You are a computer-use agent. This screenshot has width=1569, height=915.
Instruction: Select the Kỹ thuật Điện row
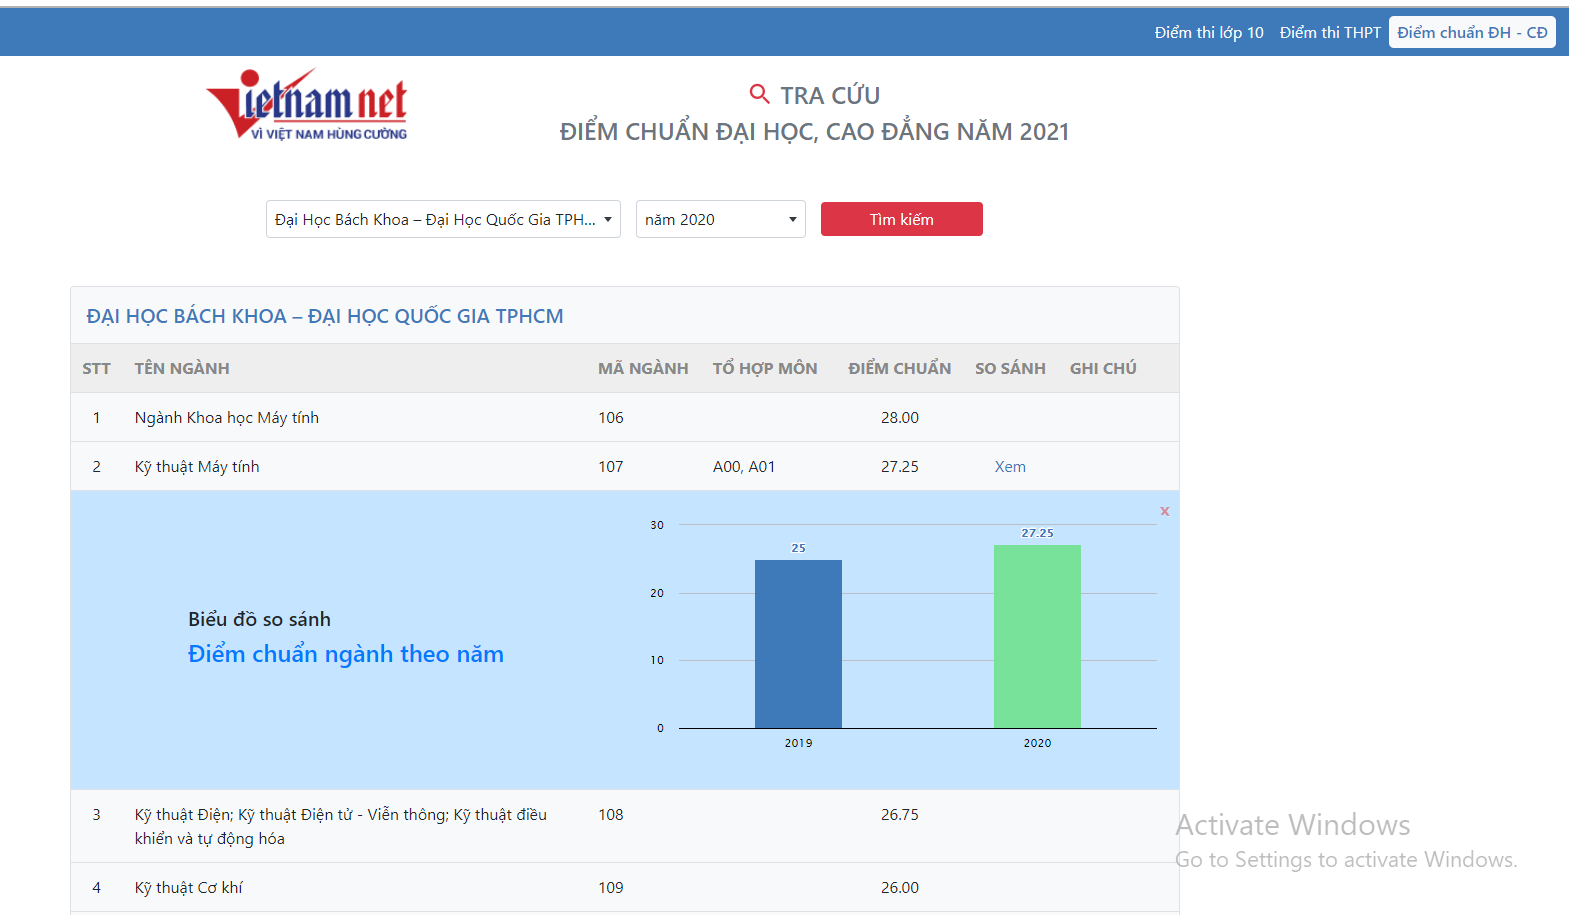(x=340, y=826)
